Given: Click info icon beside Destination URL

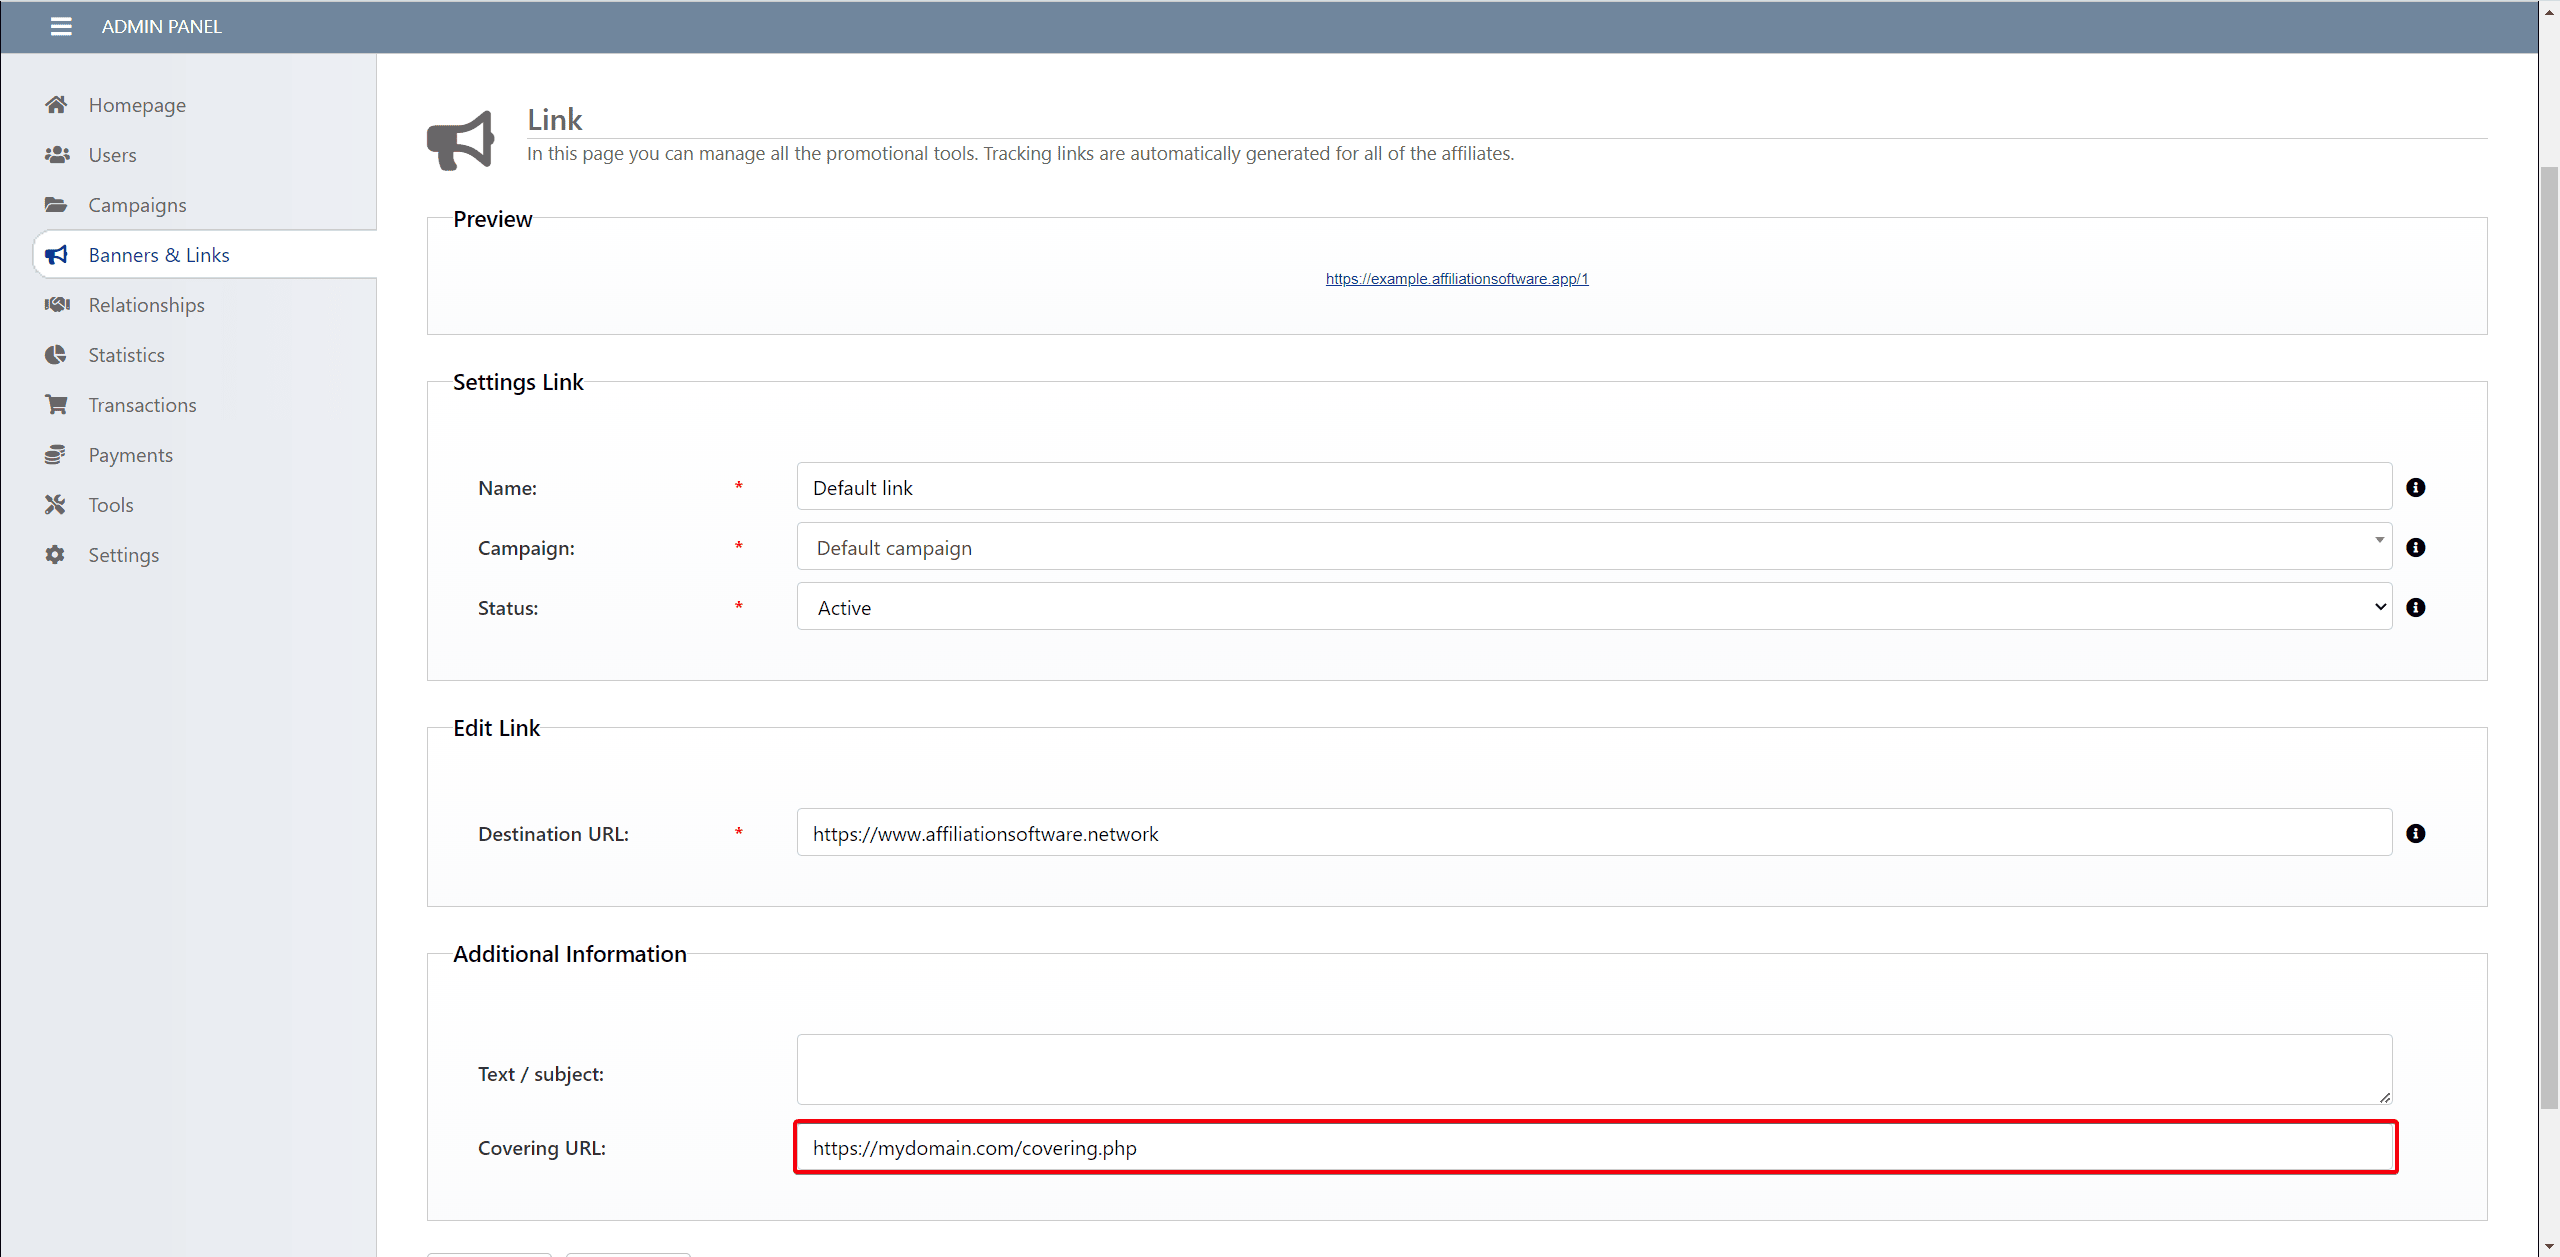Looking at the screenshot, I should pos(2415,834).
